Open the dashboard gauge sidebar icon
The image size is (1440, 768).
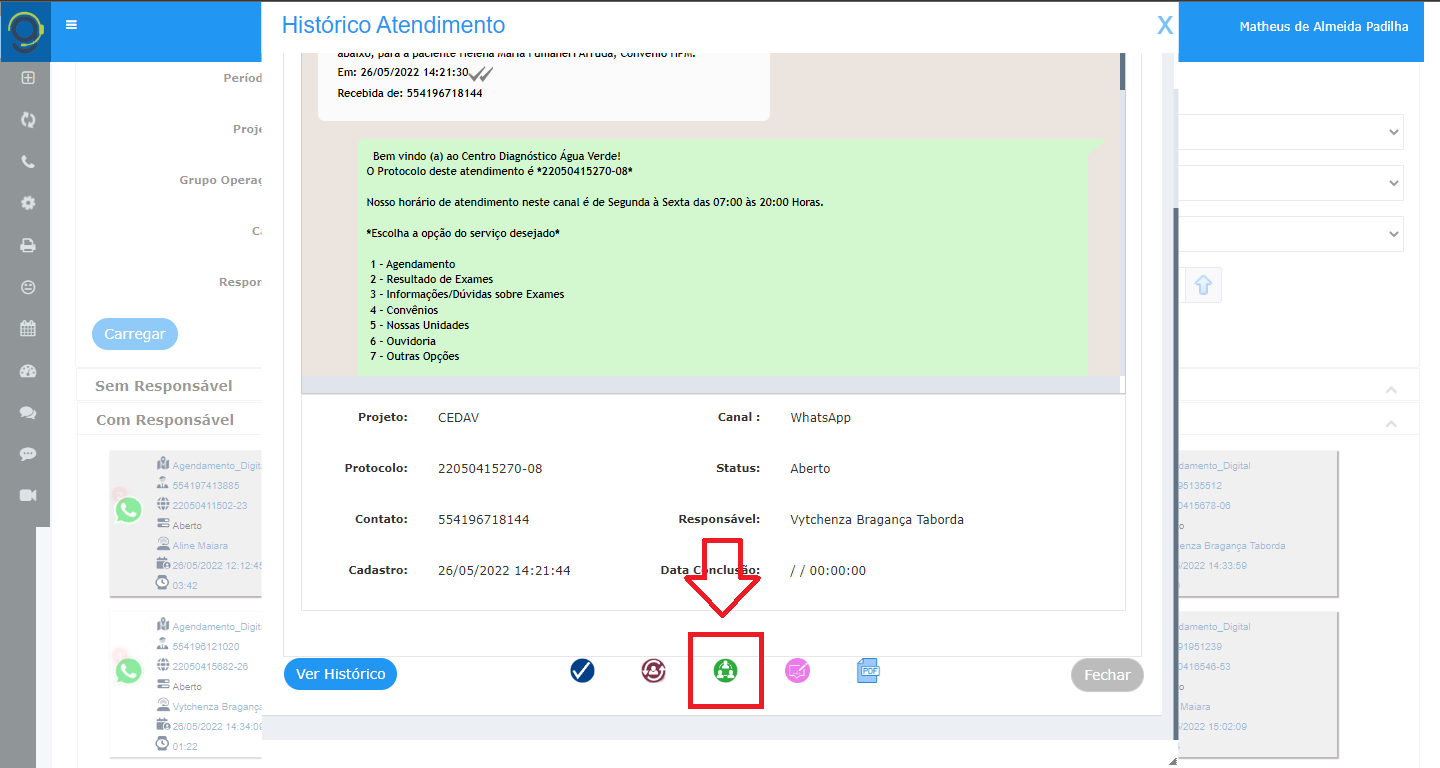point(28,370)
